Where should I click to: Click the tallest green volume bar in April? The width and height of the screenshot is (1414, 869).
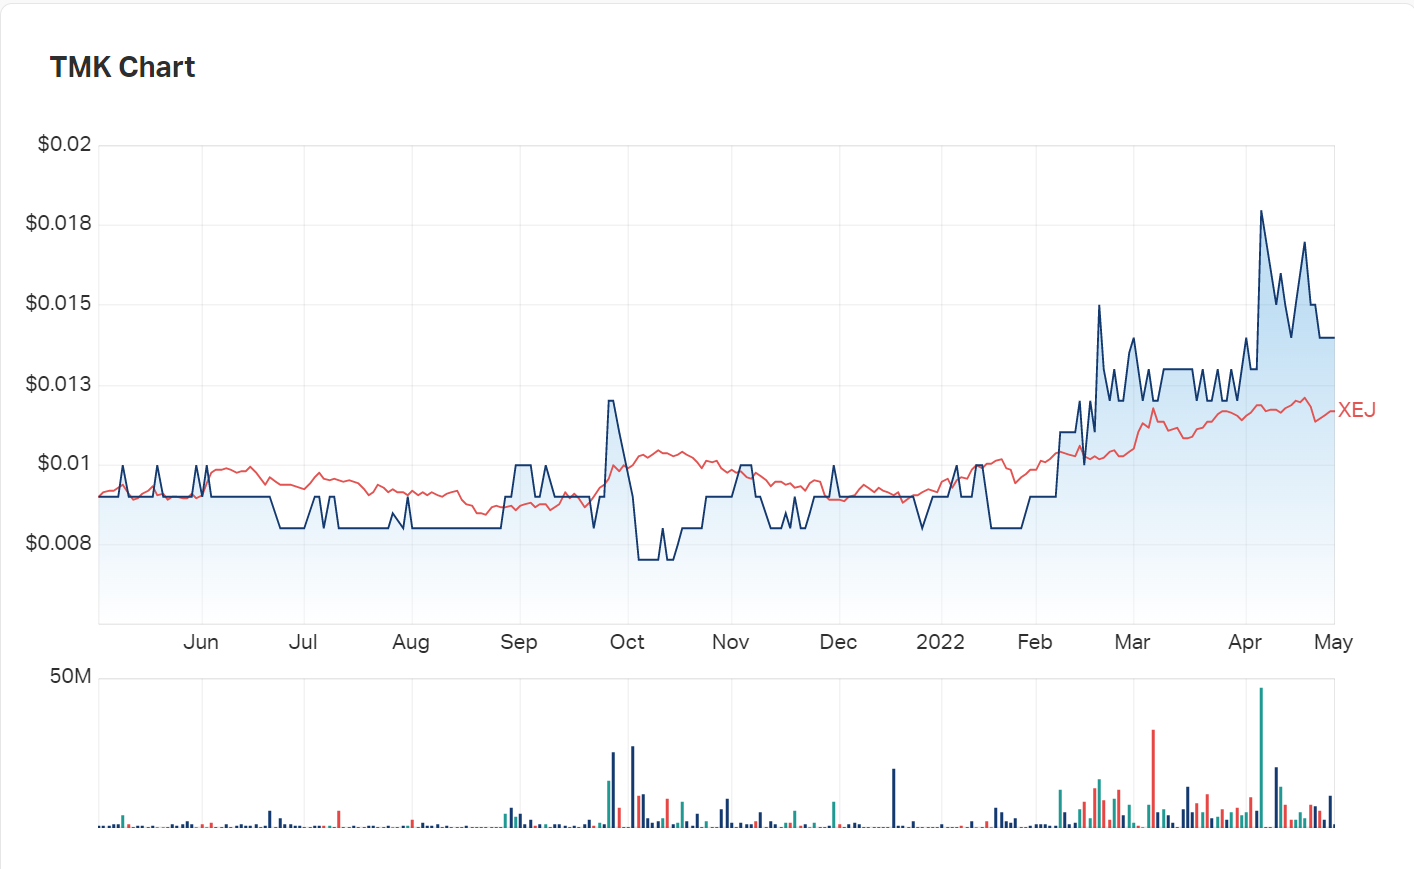pos(1261,758)
